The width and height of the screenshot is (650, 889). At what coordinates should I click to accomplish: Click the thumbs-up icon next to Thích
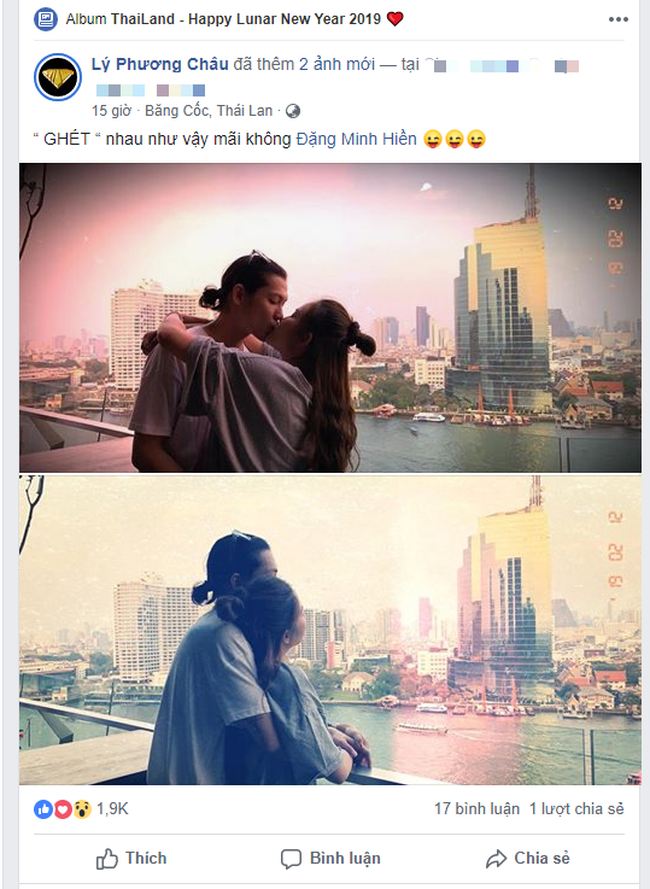click(x=107, y=859)
